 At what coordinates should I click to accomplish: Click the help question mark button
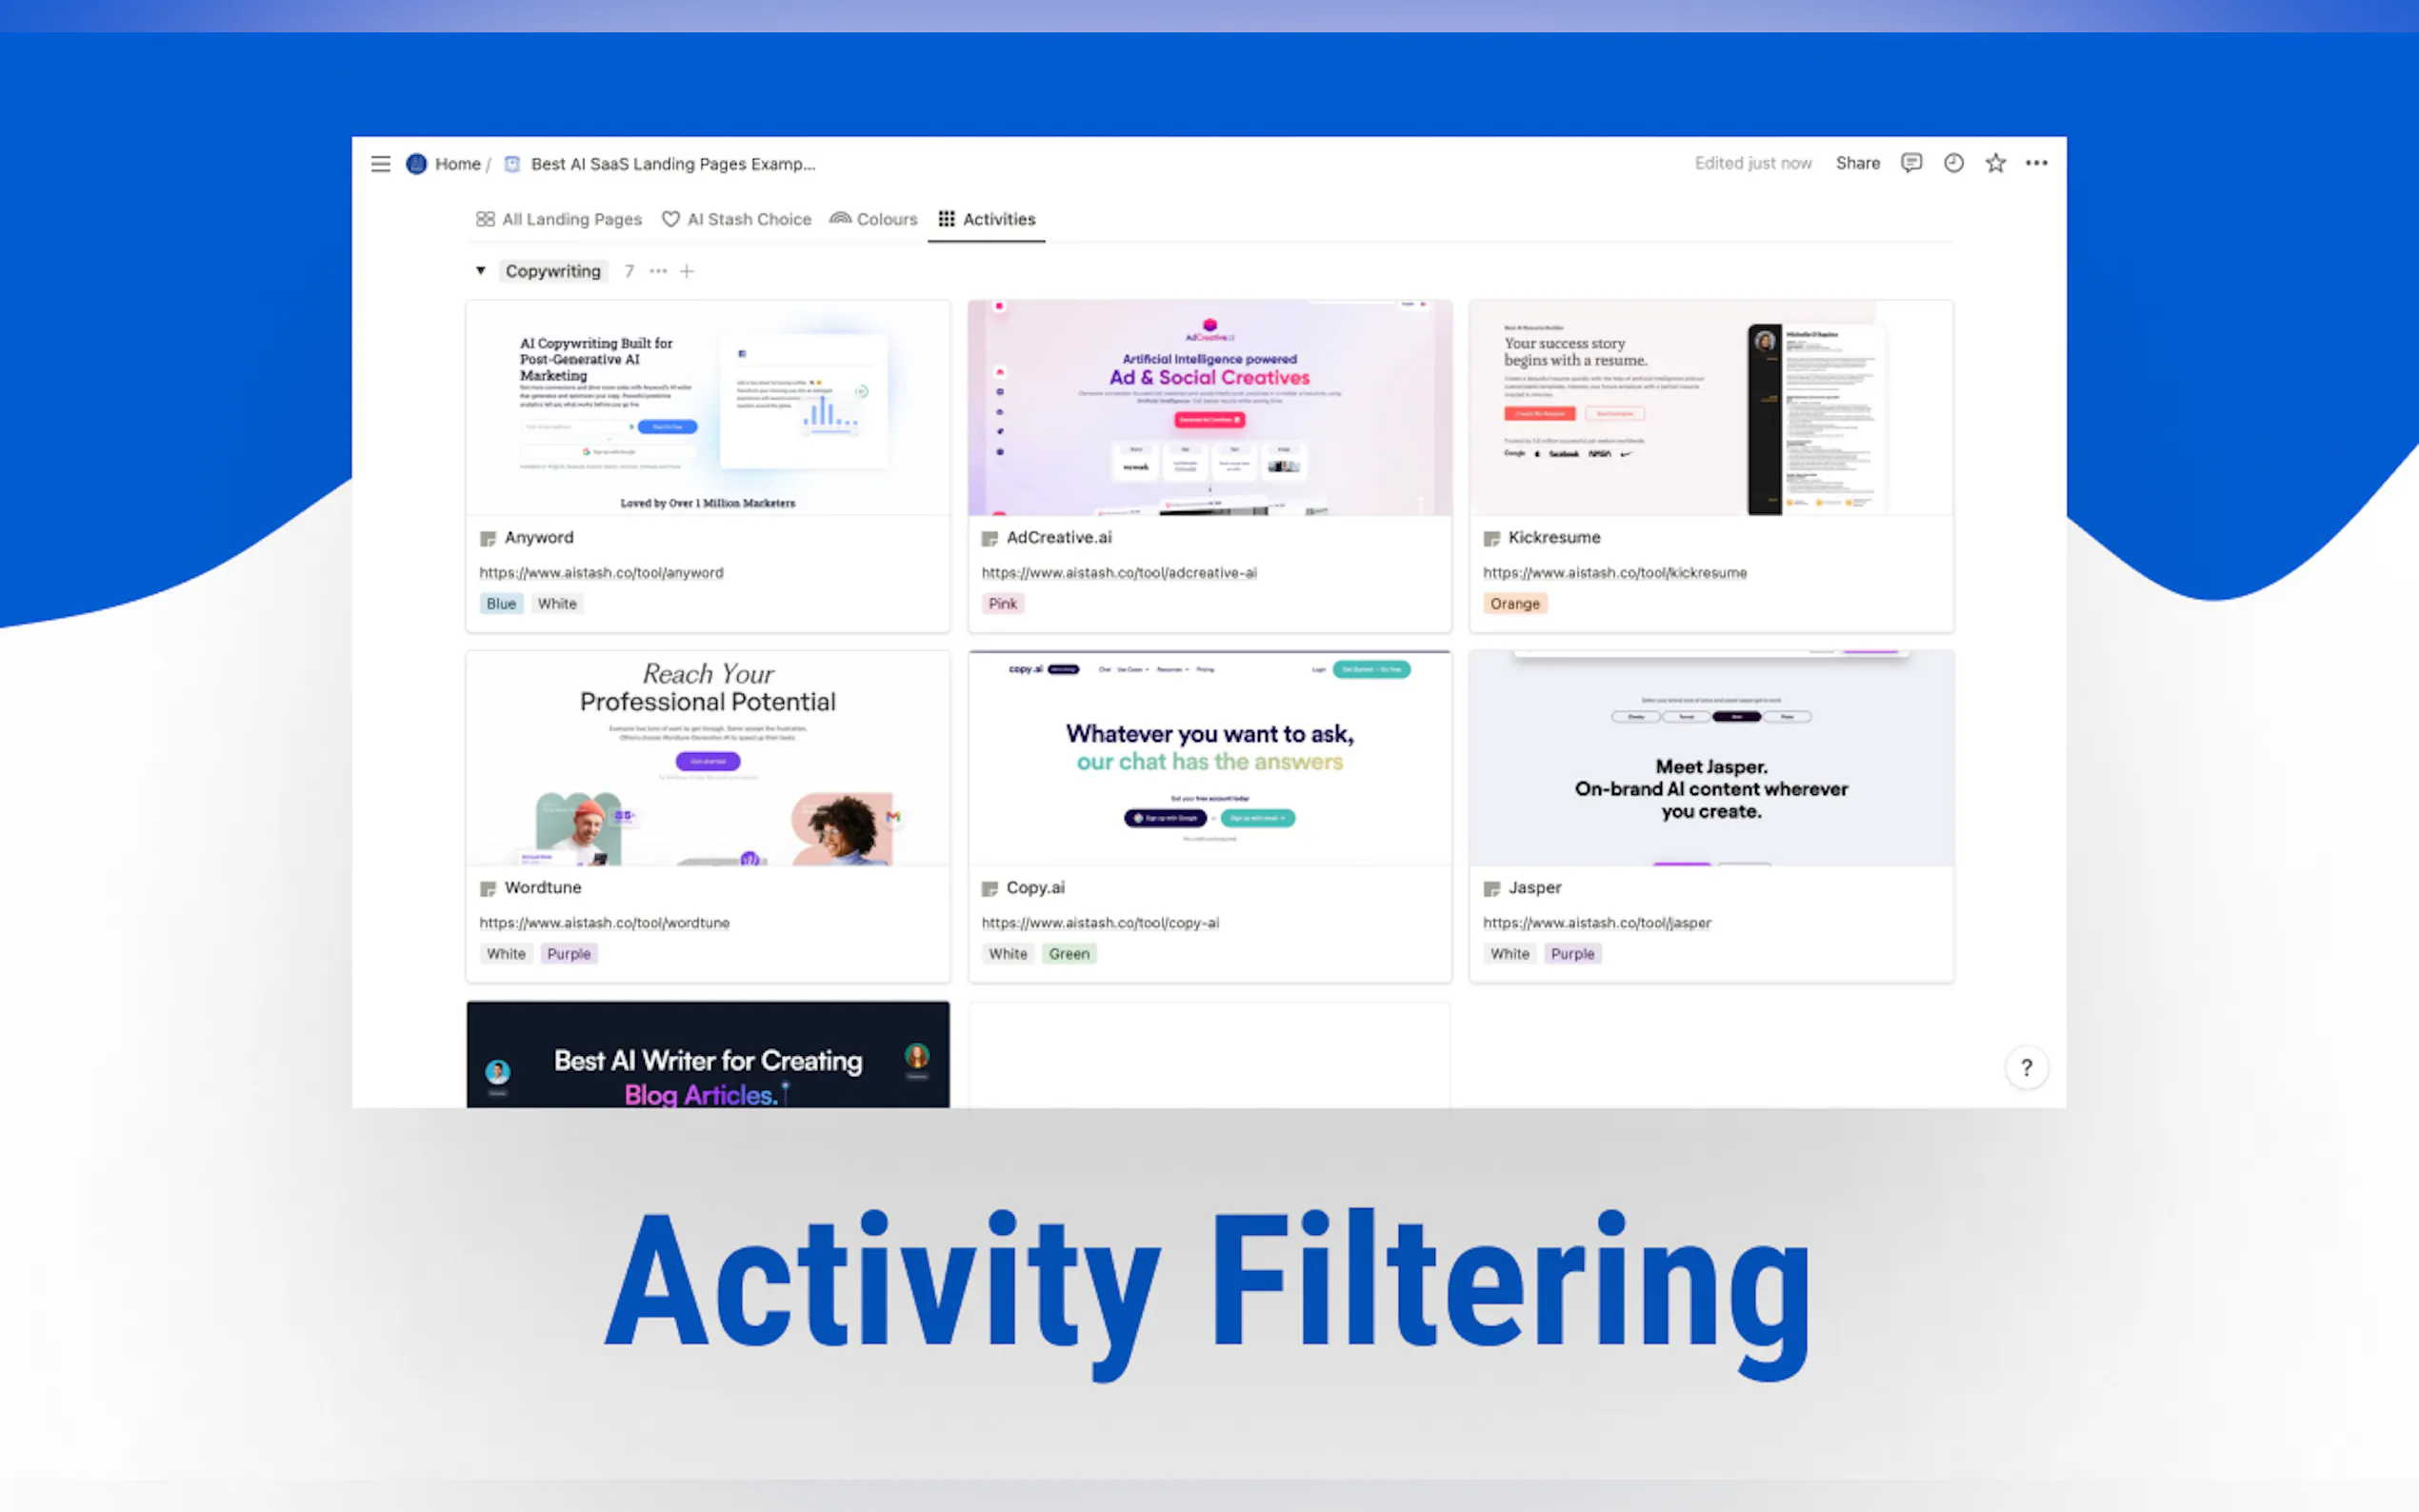(2026, 1068)
